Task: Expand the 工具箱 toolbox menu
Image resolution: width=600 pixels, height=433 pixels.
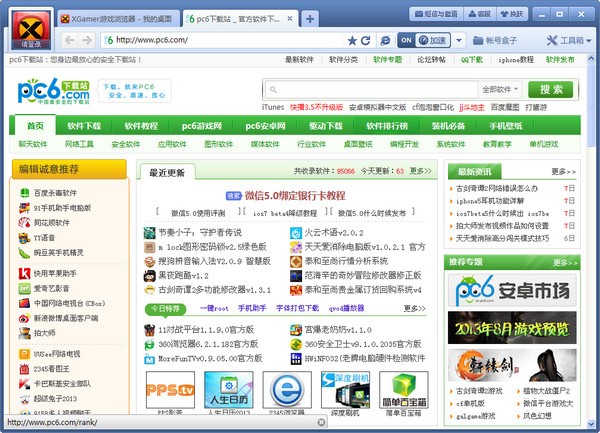Action: [x=569, y=40]
